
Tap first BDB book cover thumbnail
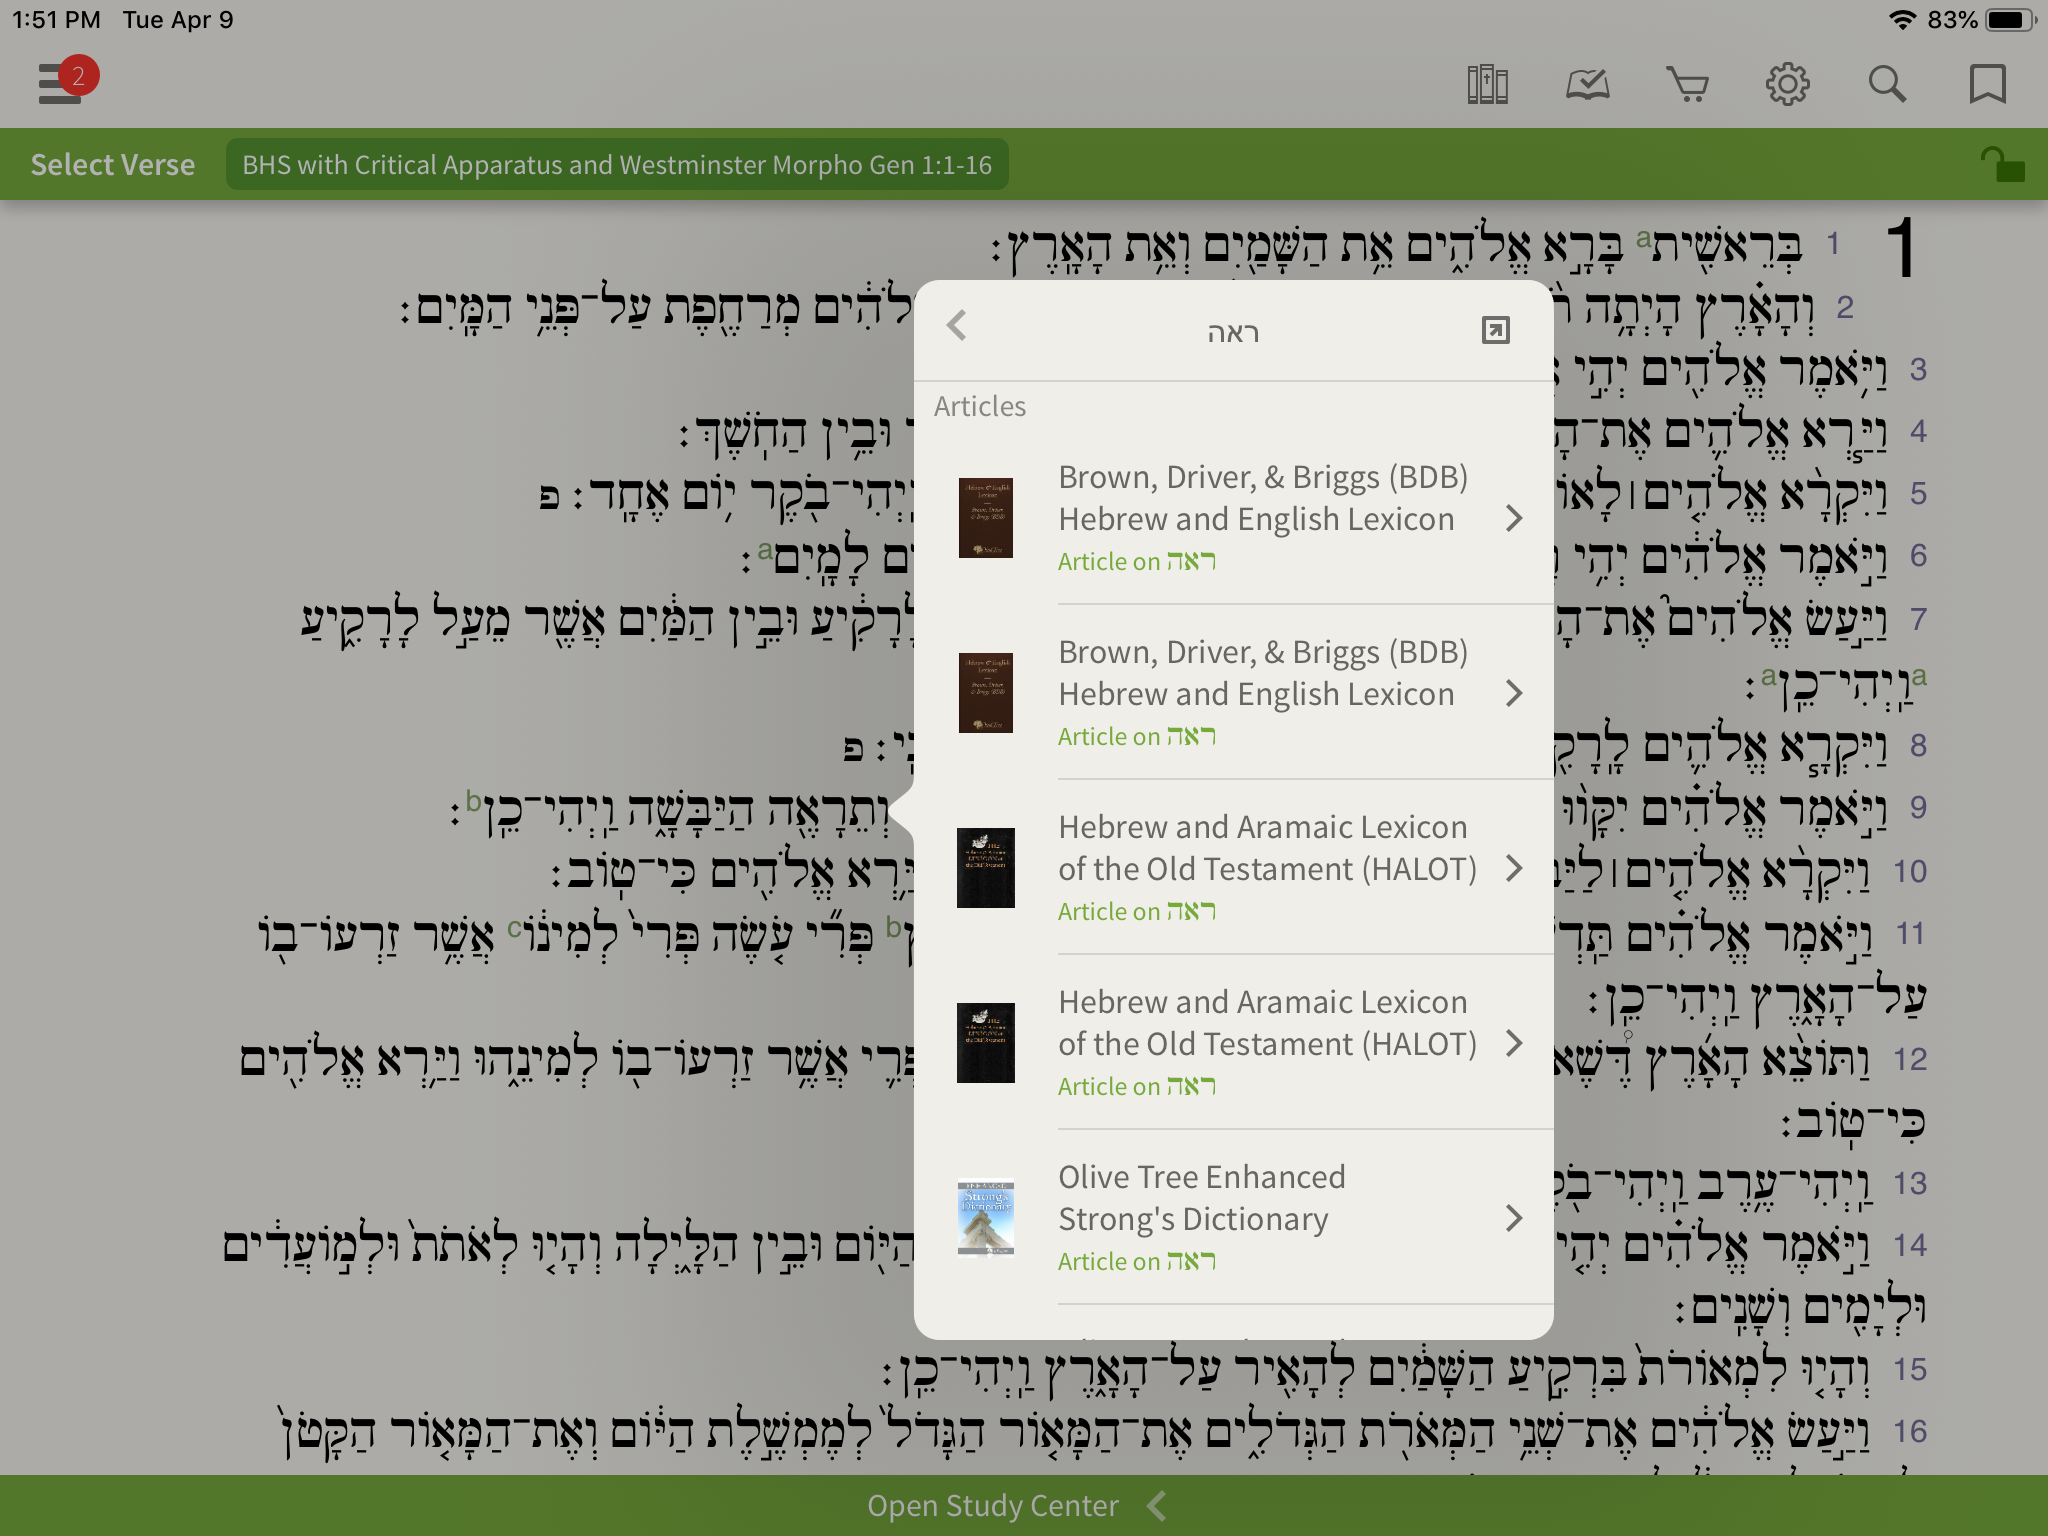coord(986,518)
